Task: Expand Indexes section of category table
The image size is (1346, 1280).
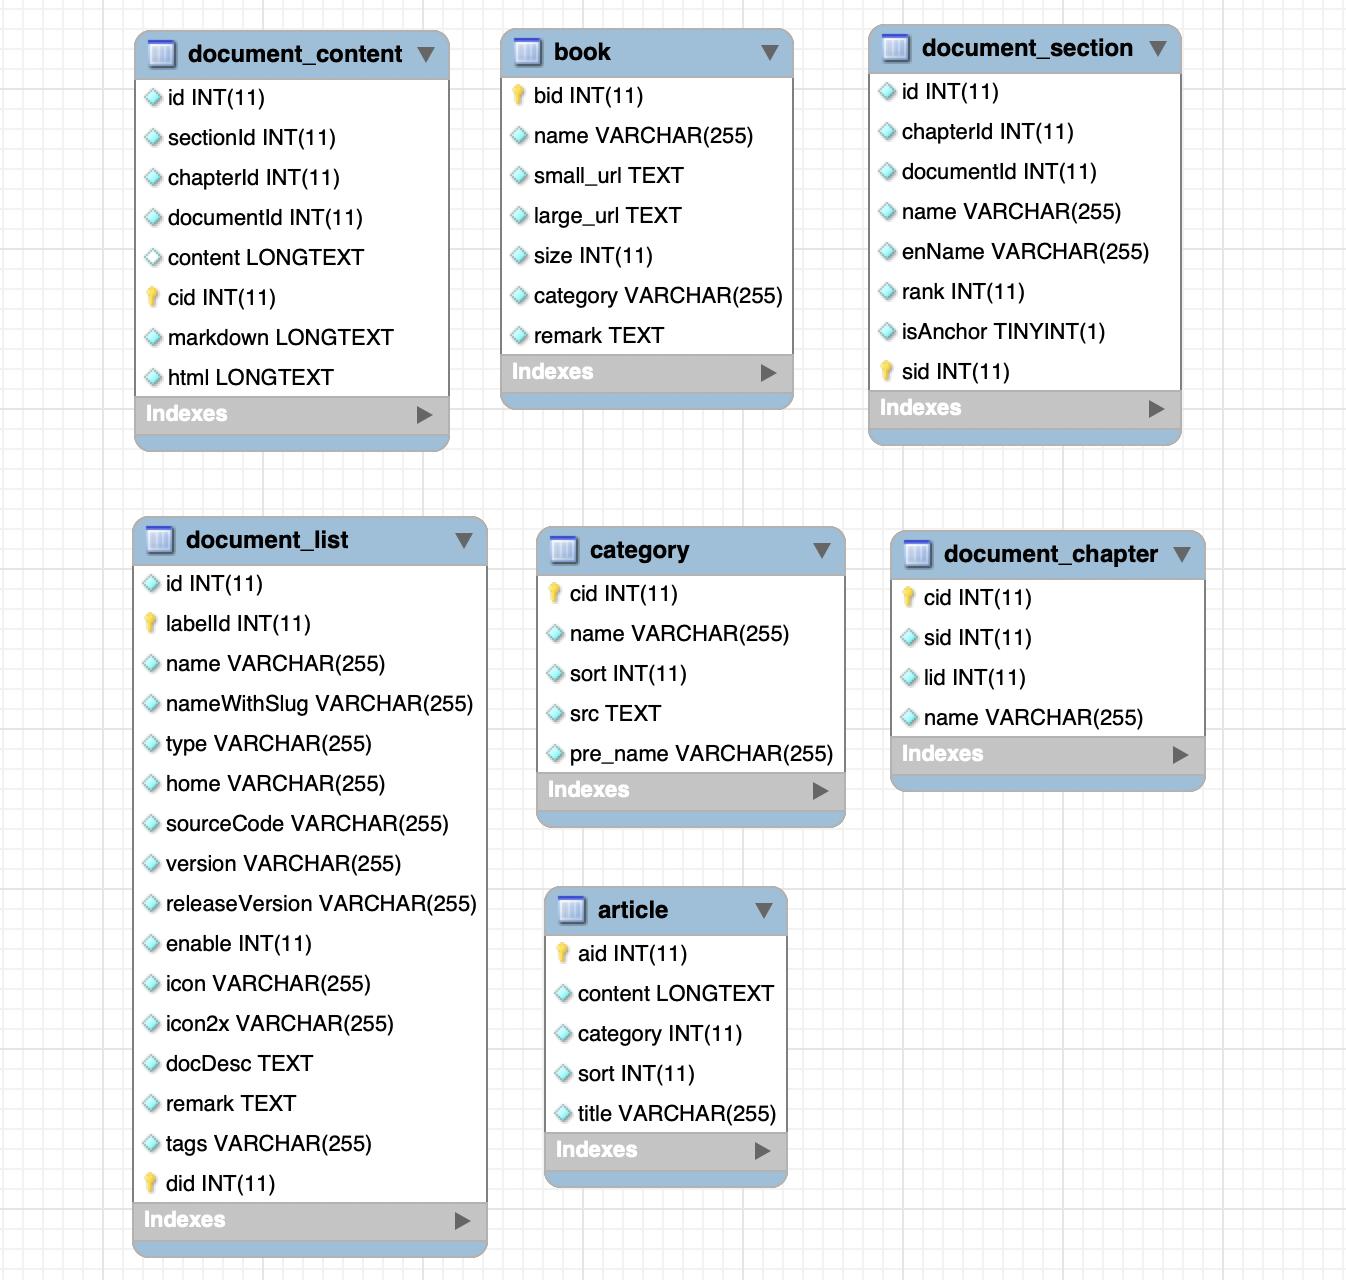Action: click(x=820, y=791)
